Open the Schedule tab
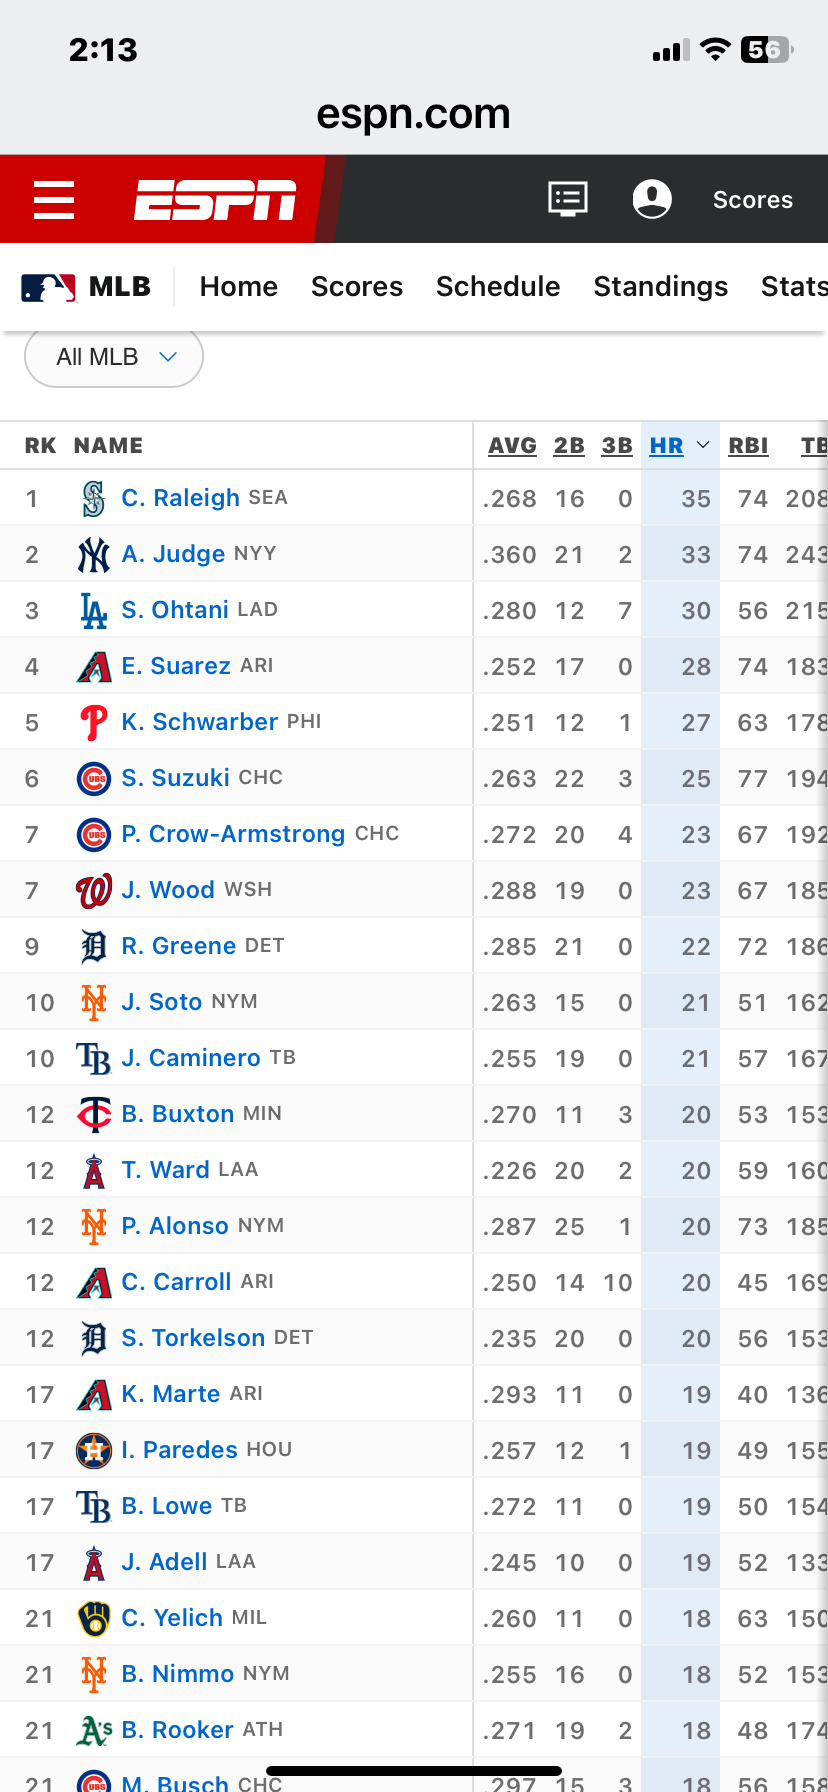The width and height of the screenshot is (828, 1792). [x=498, y=287]
